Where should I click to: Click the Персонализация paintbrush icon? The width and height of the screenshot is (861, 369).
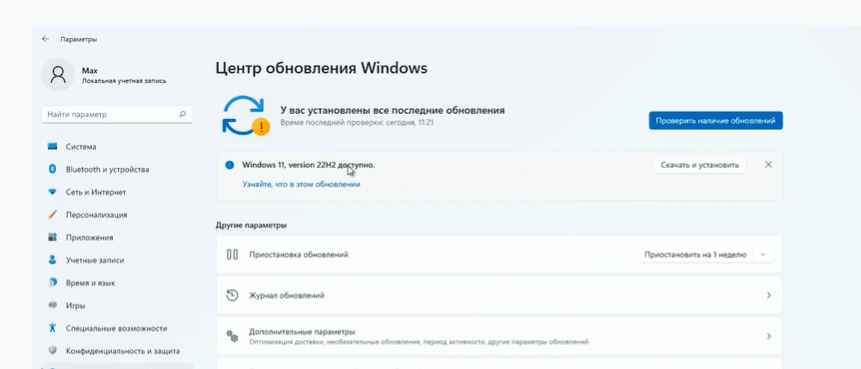(53, 215)
